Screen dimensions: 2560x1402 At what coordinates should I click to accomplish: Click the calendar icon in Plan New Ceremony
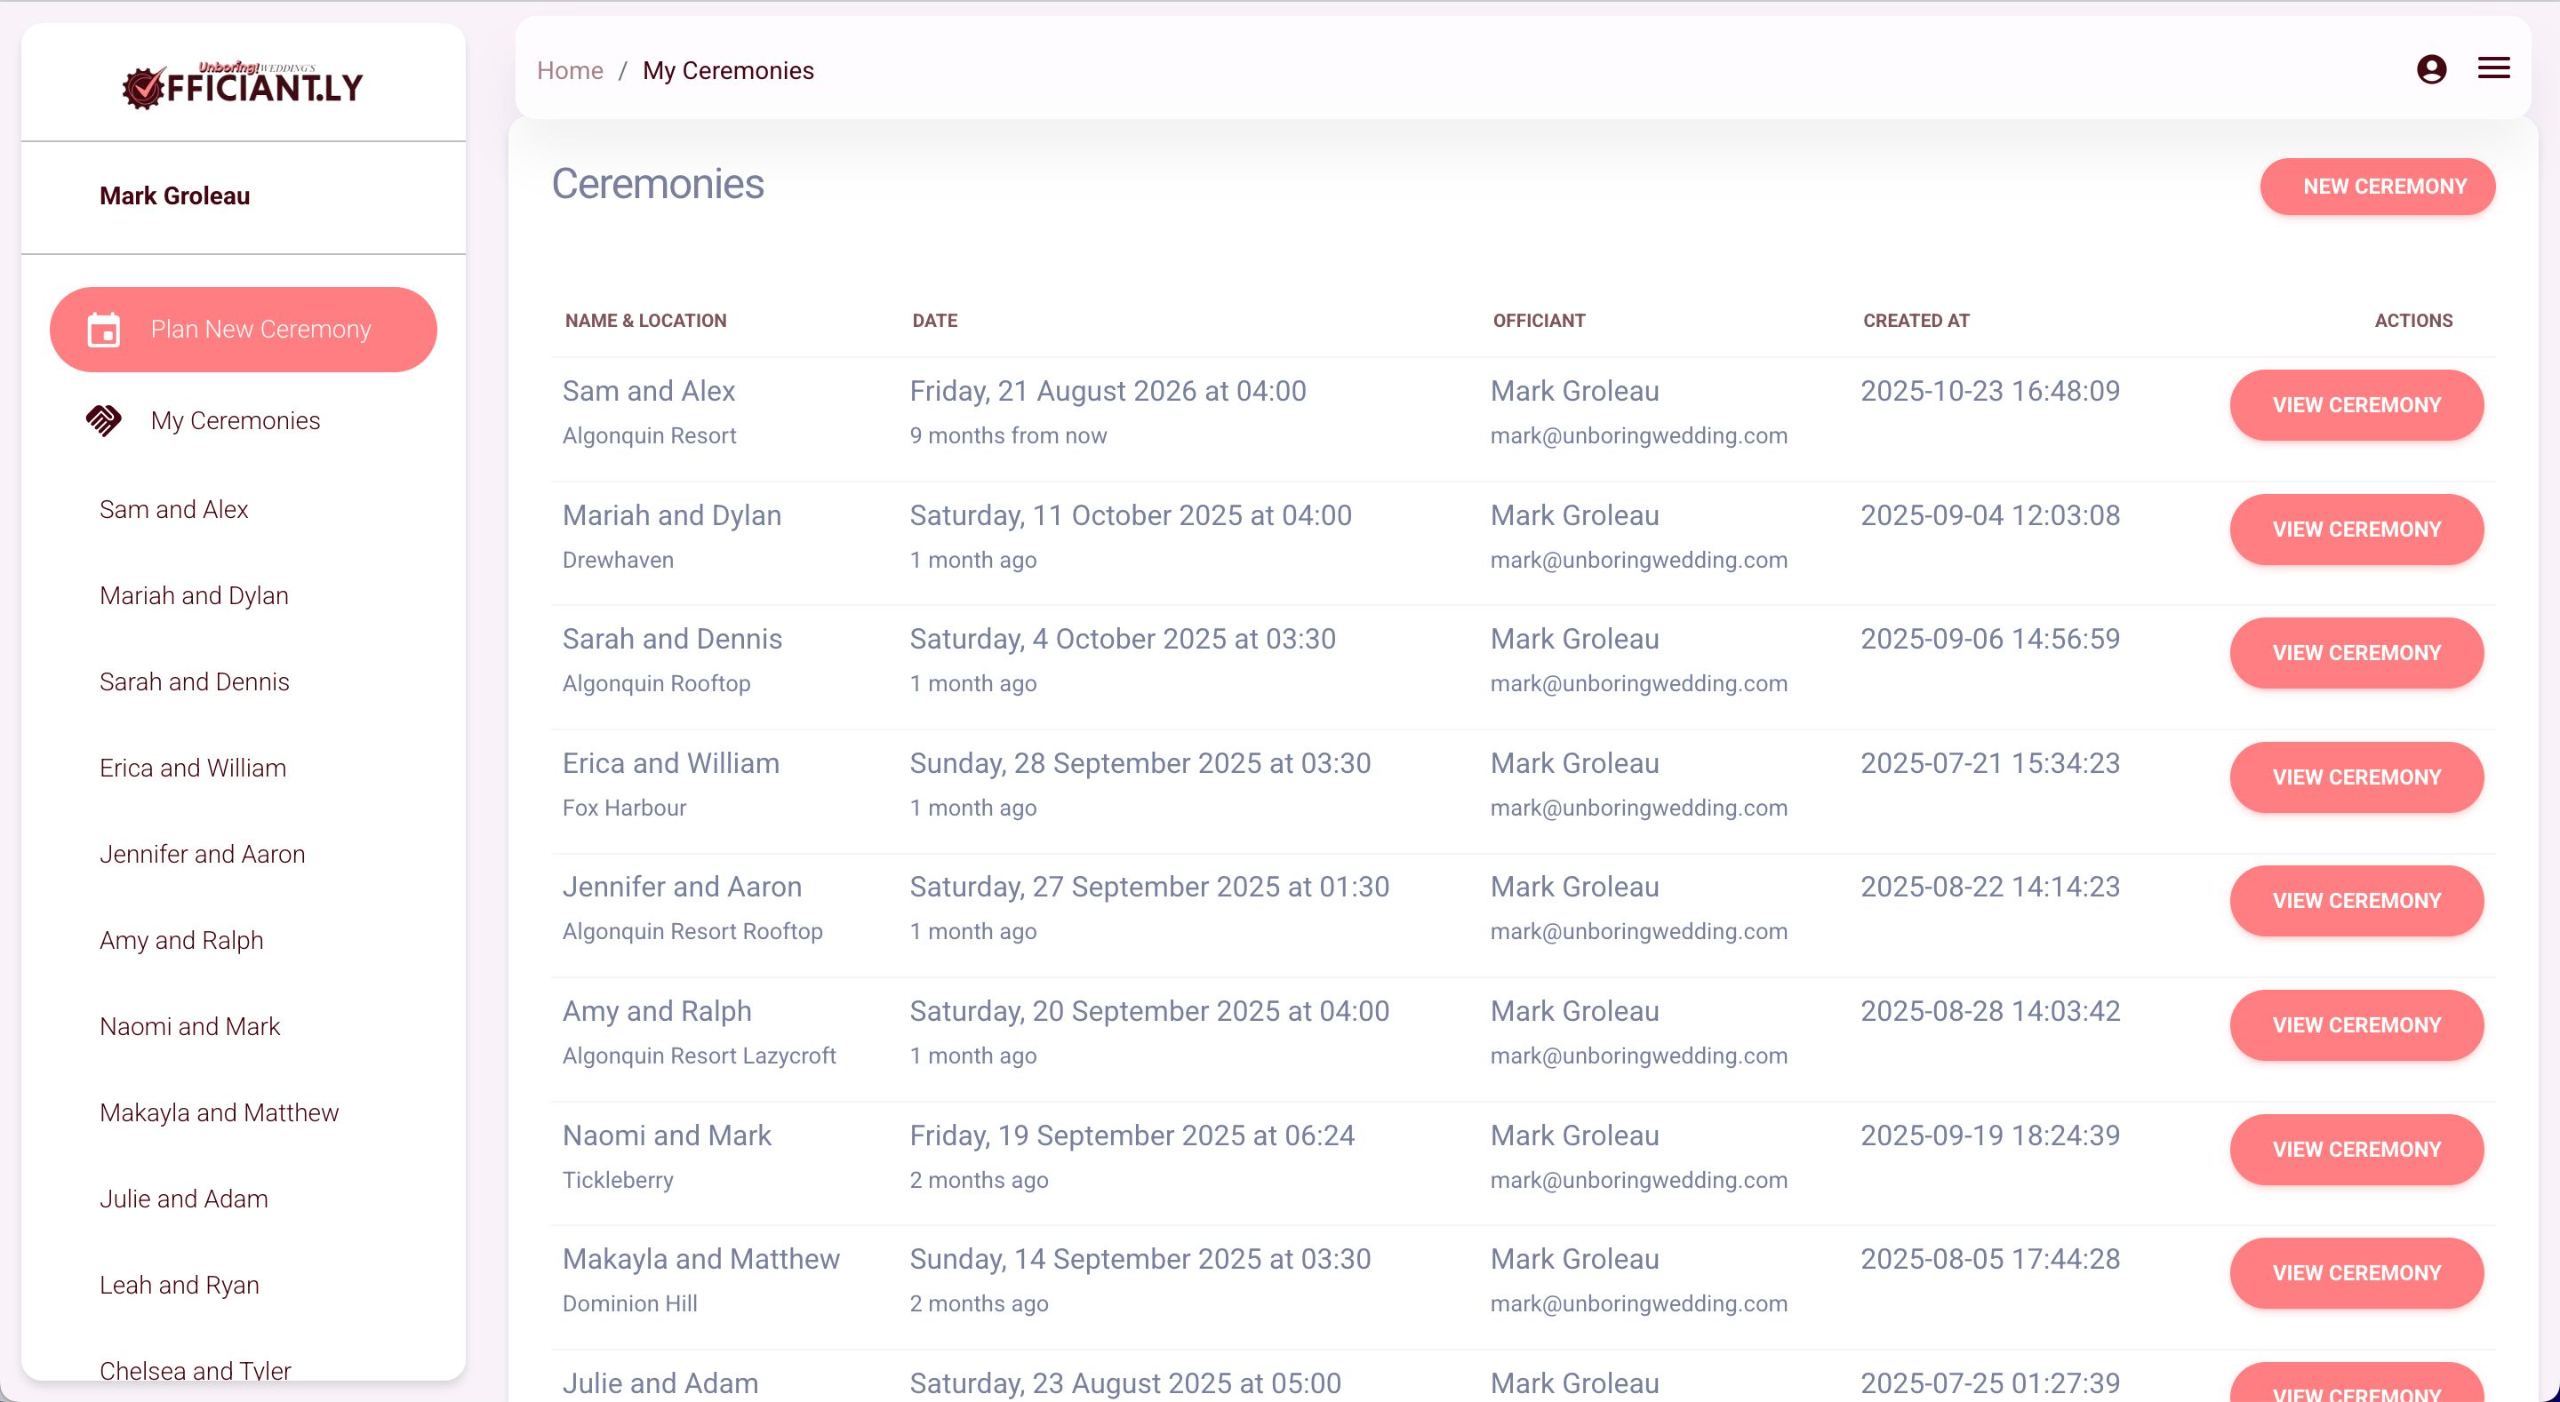click(x=104, y=330)
